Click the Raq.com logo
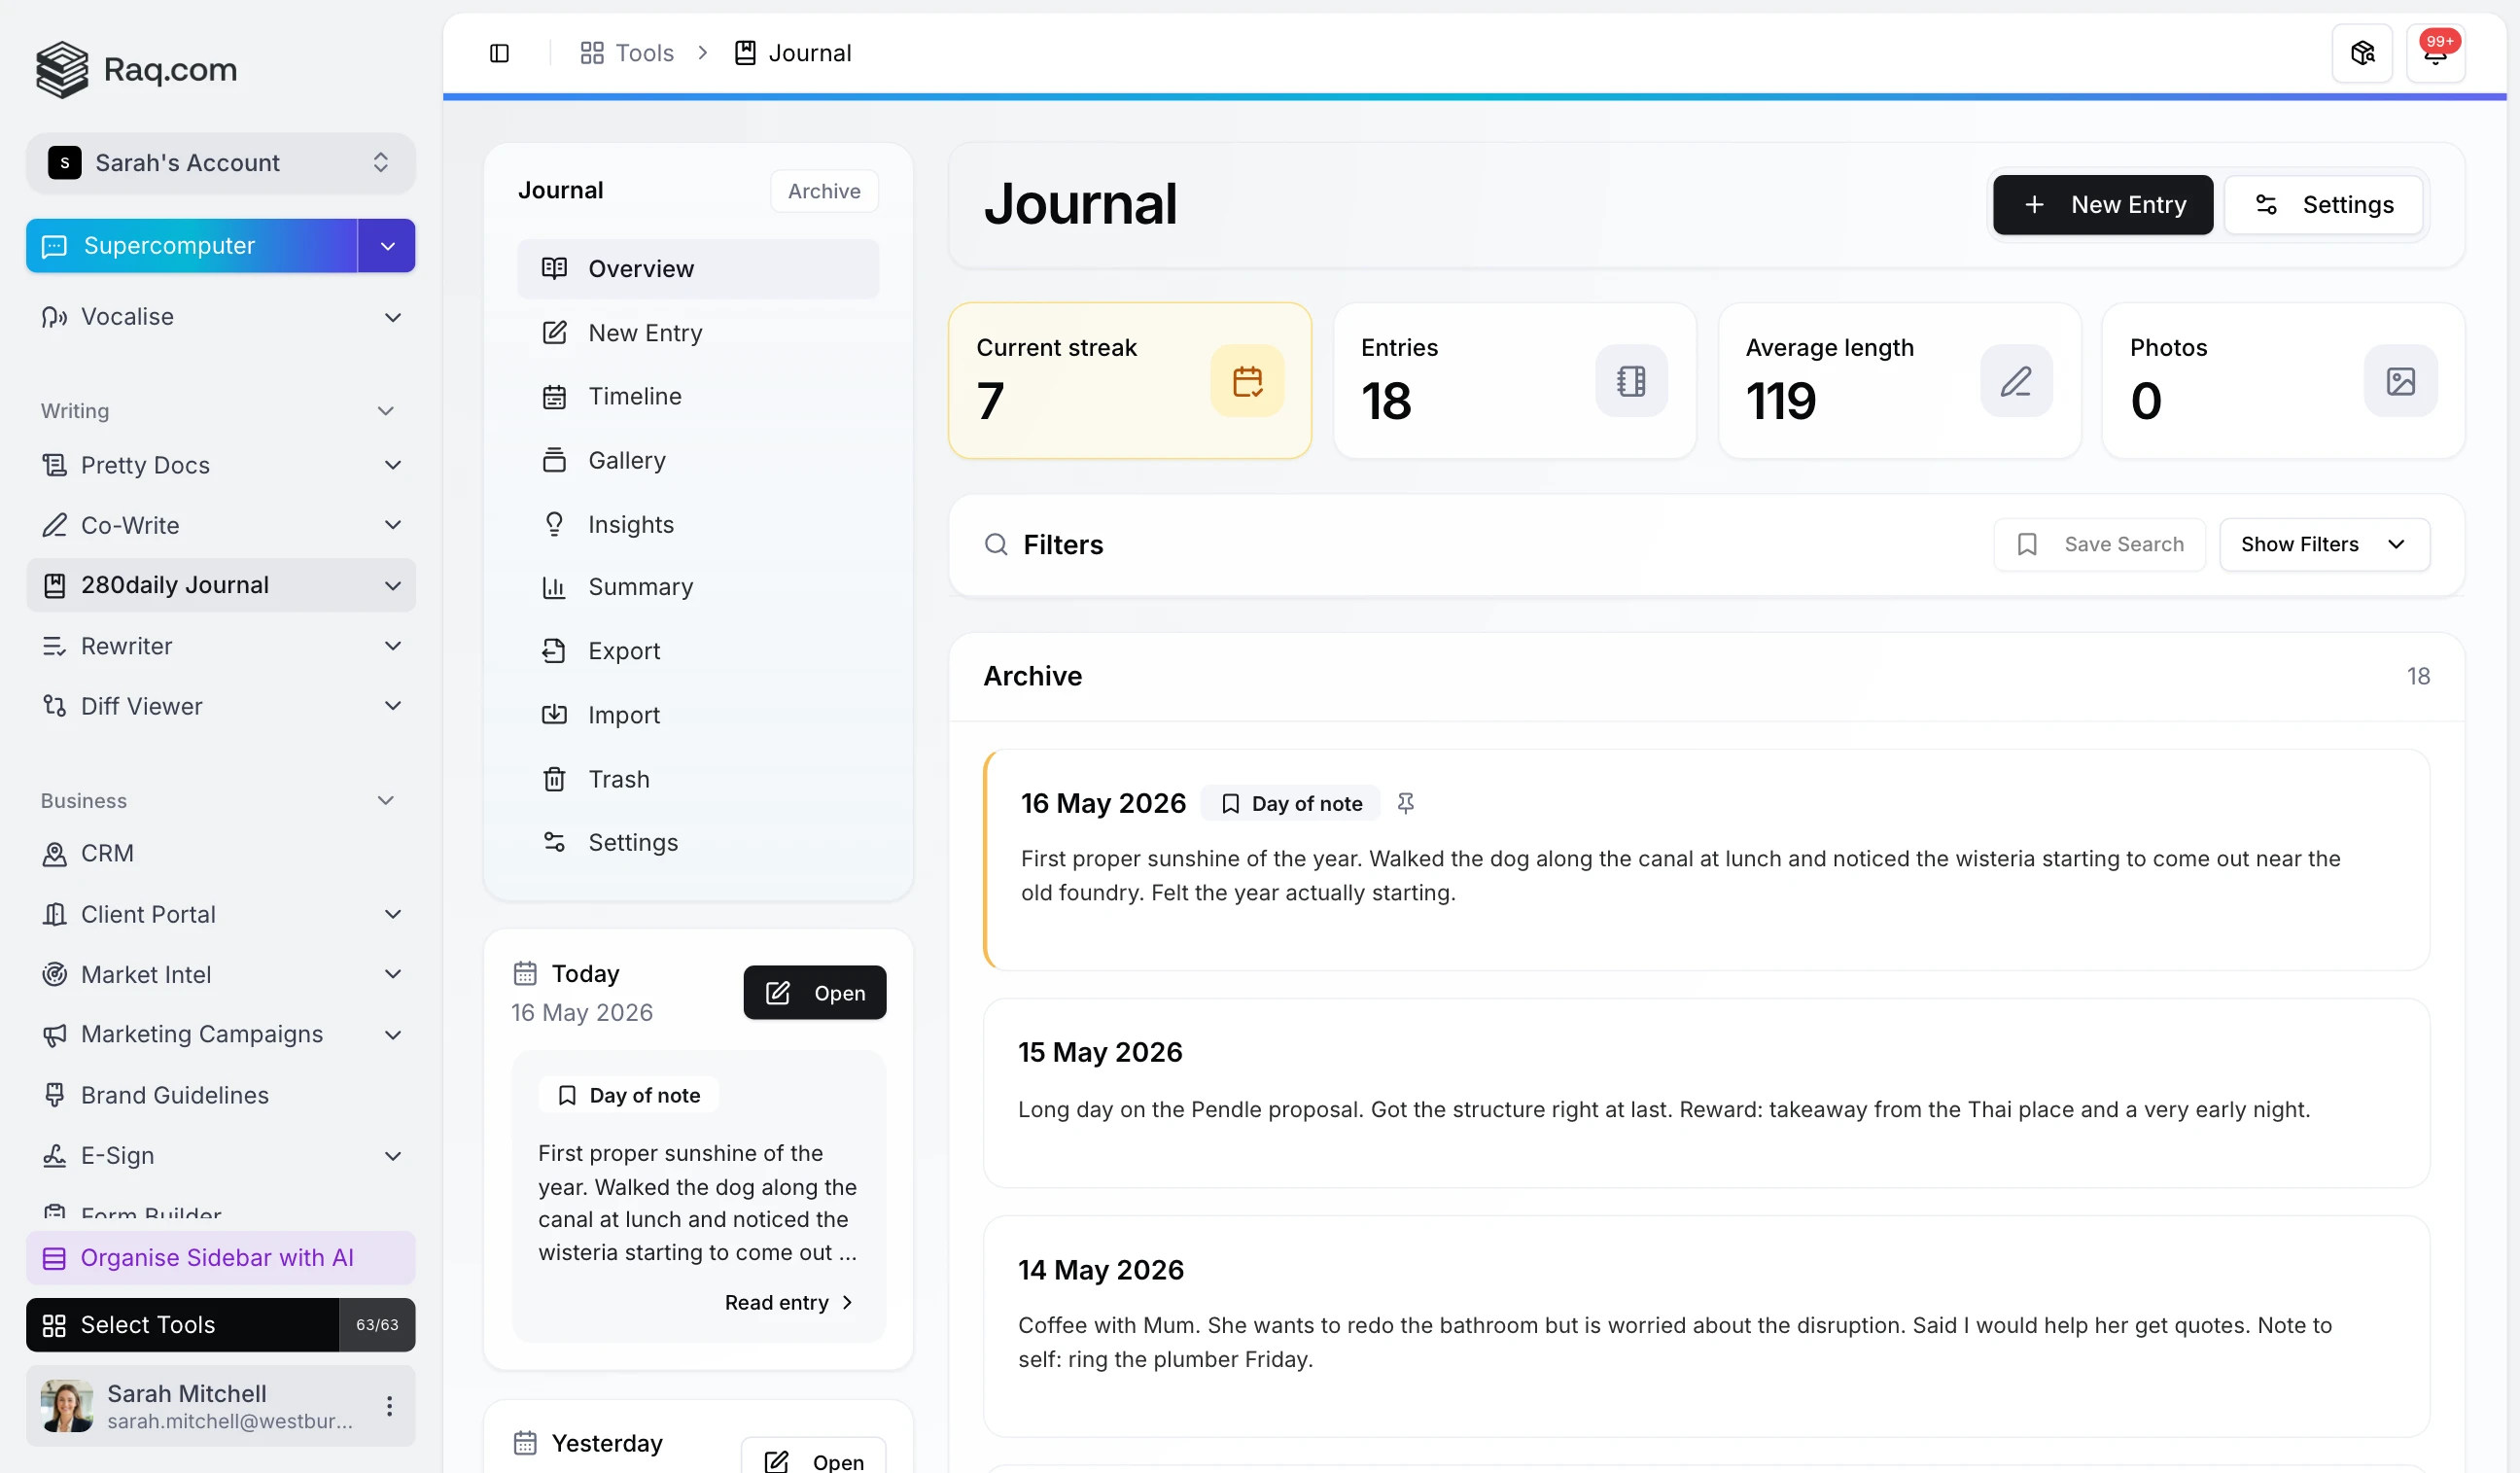This screenshot has width=2520, height=1473. [x=136, y=69]
